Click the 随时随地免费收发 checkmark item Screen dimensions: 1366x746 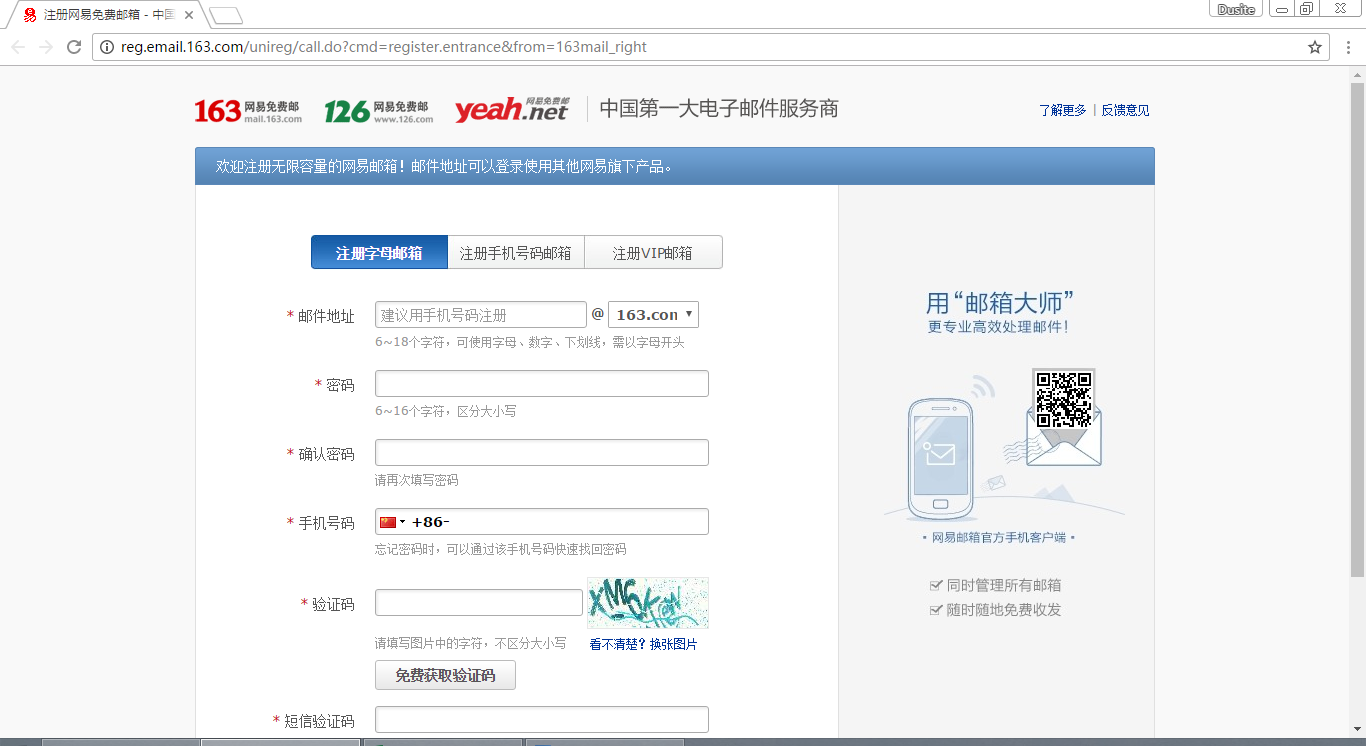(995, 610)
